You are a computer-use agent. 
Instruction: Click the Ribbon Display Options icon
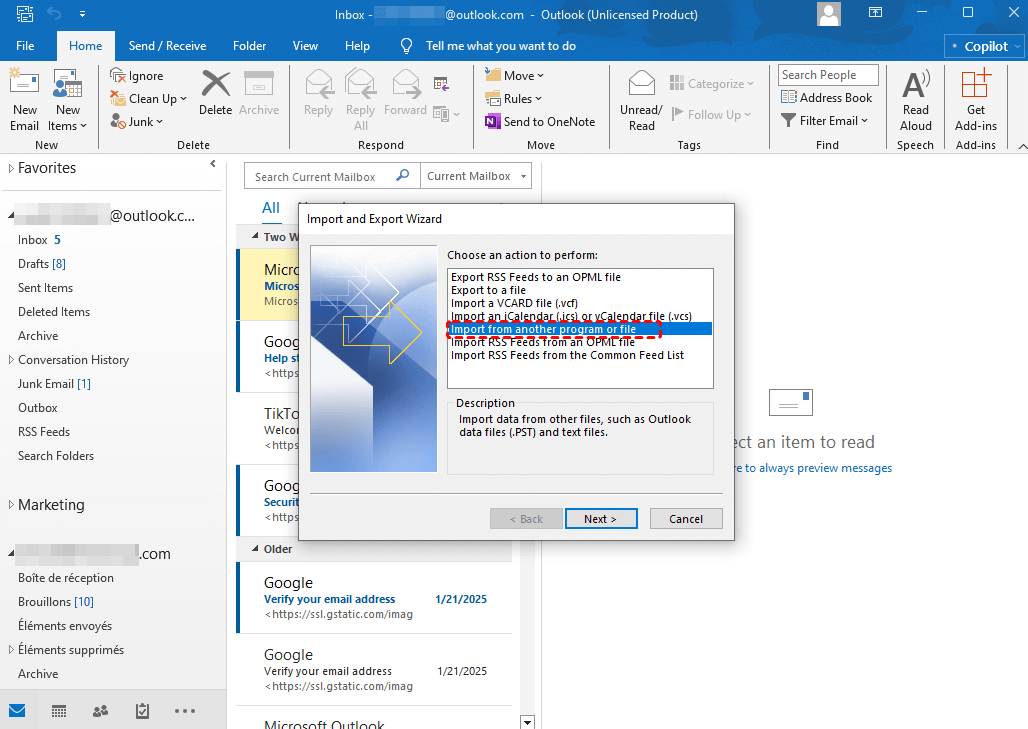click(x=875, y=12)
